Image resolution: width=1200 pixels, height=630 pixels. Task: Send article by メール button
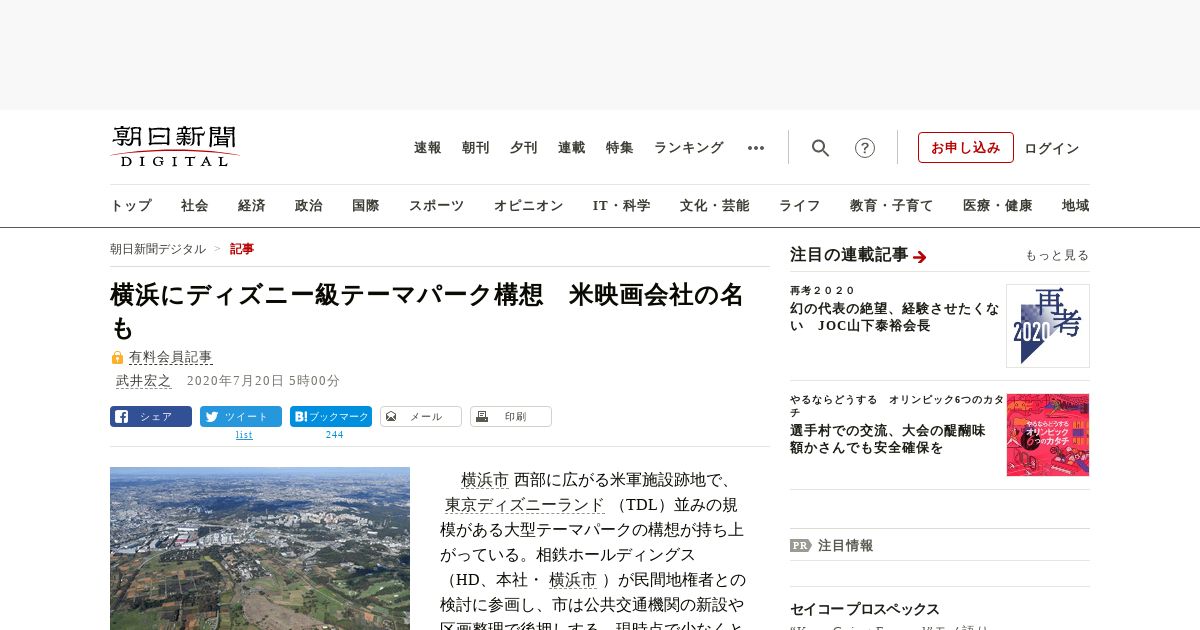421,417
